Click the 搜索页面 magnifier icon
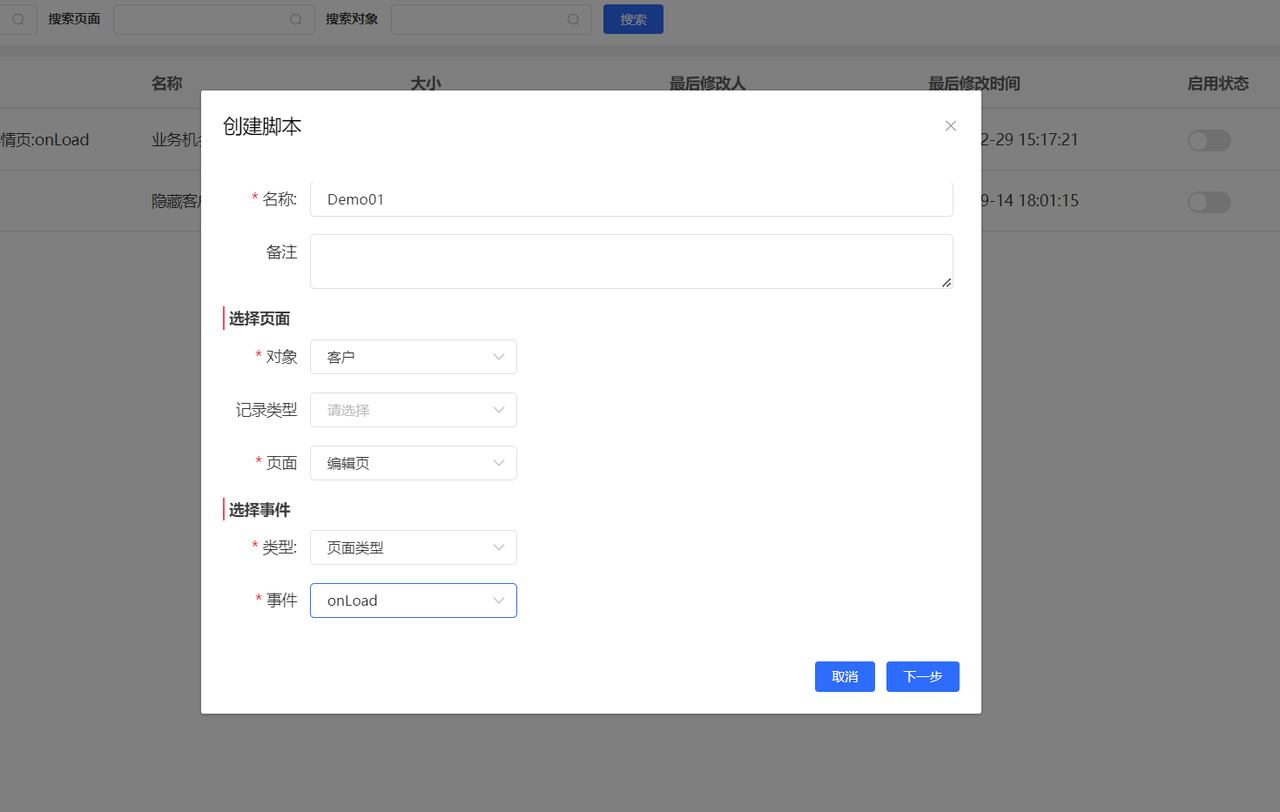Image resolution: width=1280 pixels, height=812 pixels. 296,19
